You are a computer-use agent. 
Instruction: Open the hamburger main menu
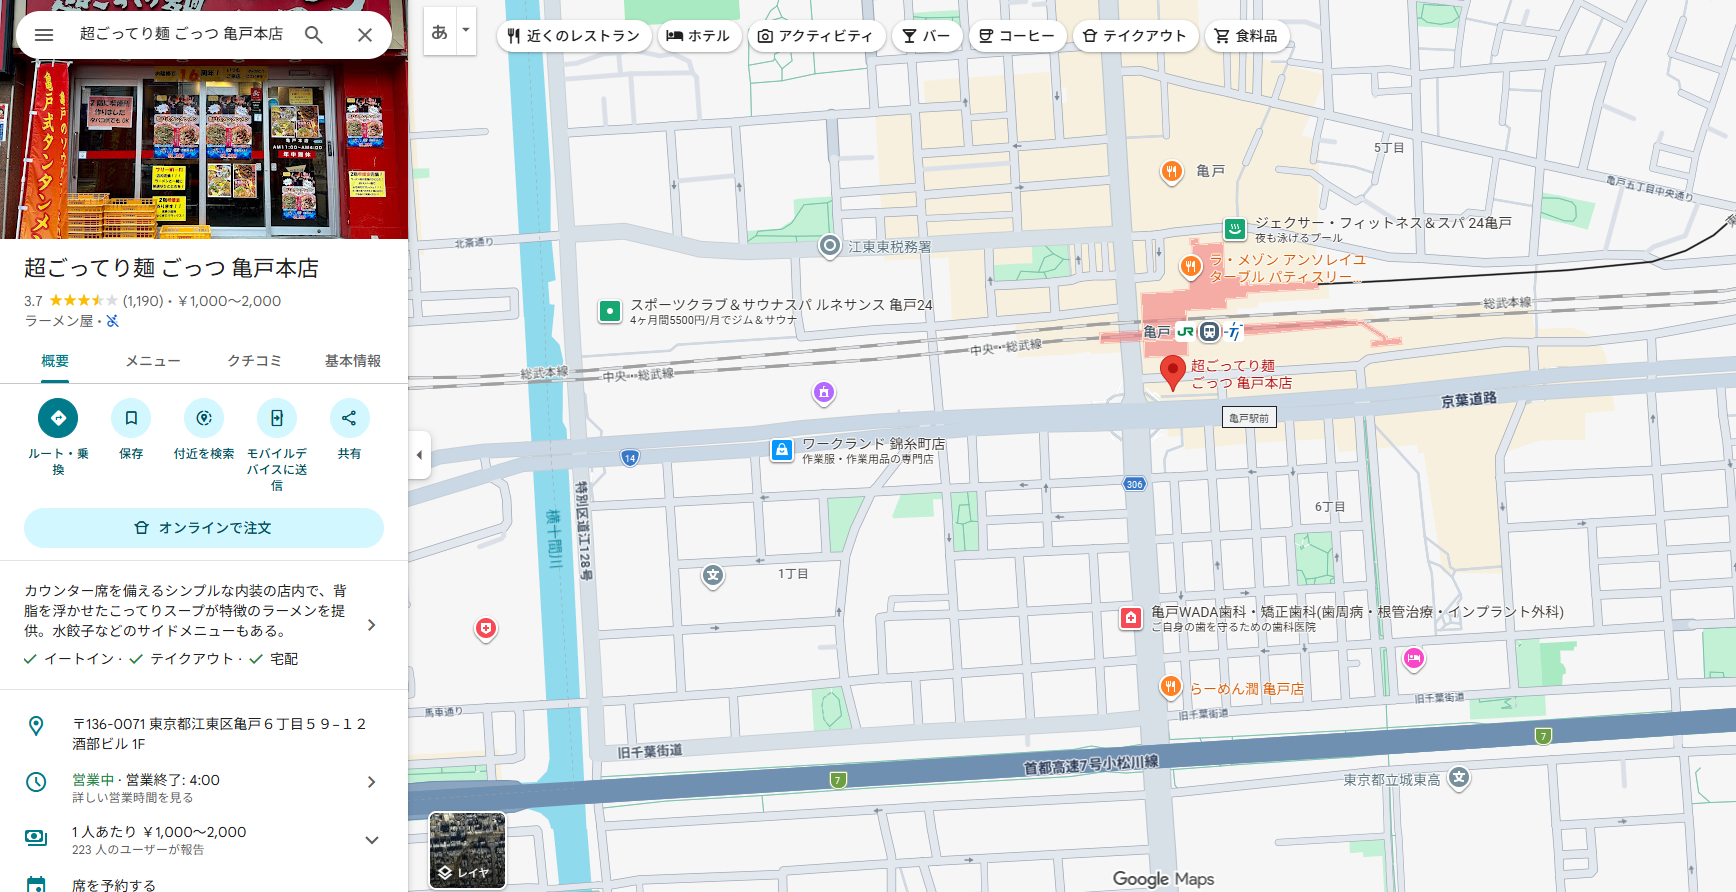pyautogui.click(x=44, y=35)
